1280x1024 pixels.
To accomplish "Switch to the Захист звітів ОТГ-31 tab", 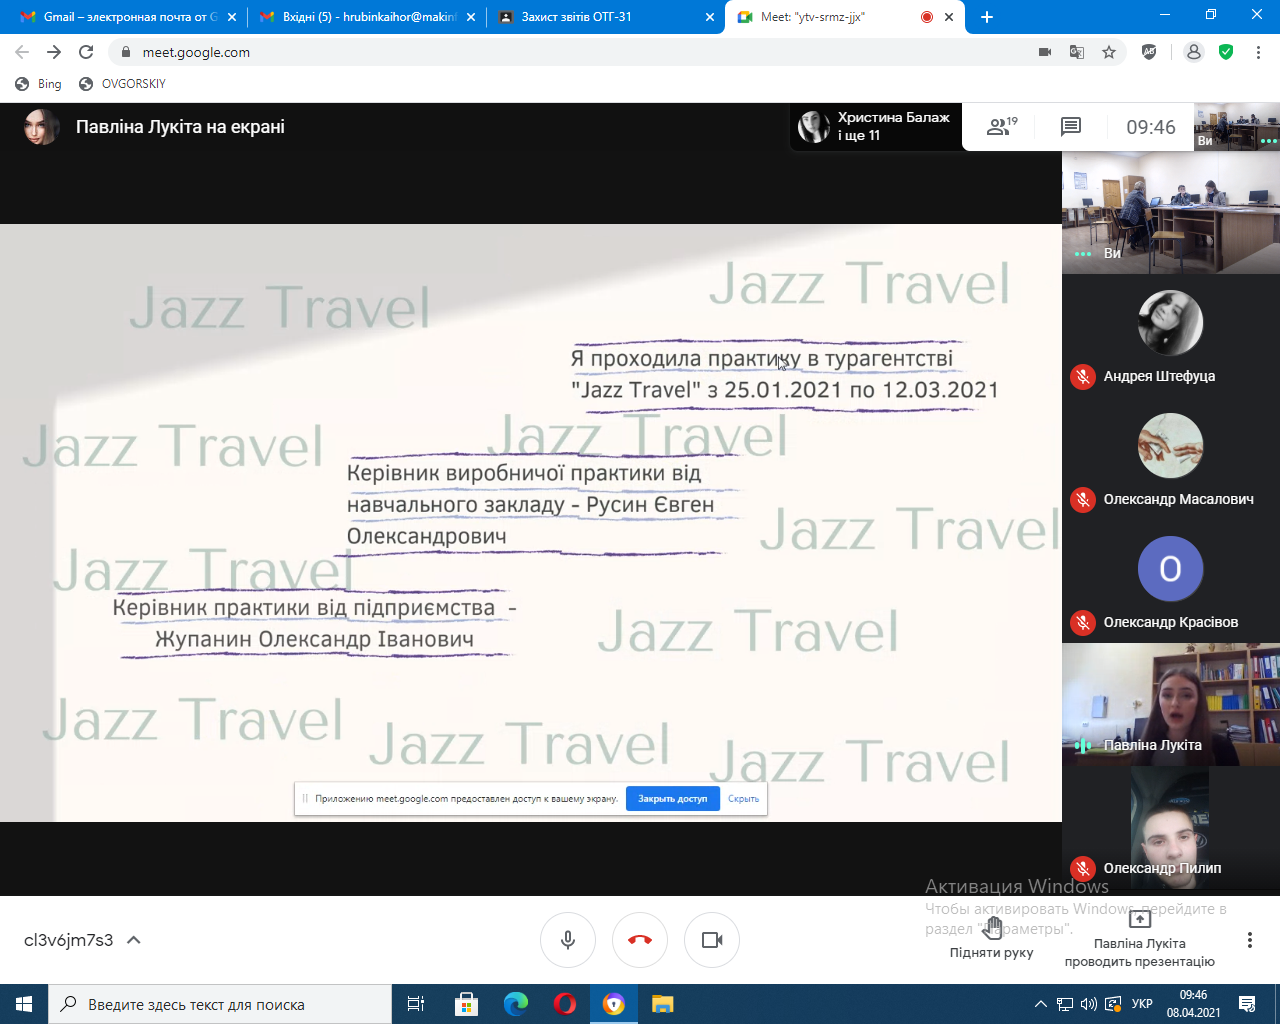I will pyautogui.click(x=606, y=17).
